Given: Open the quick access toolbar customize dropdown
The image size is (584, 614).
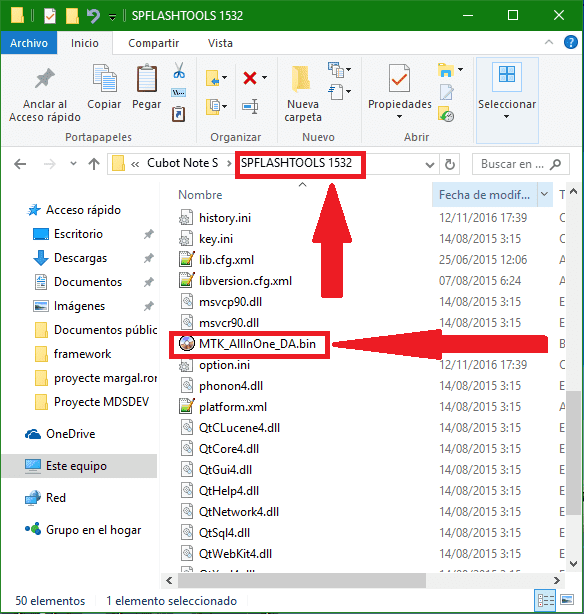Looking at the screenshot, I should (x=112, y=16).
